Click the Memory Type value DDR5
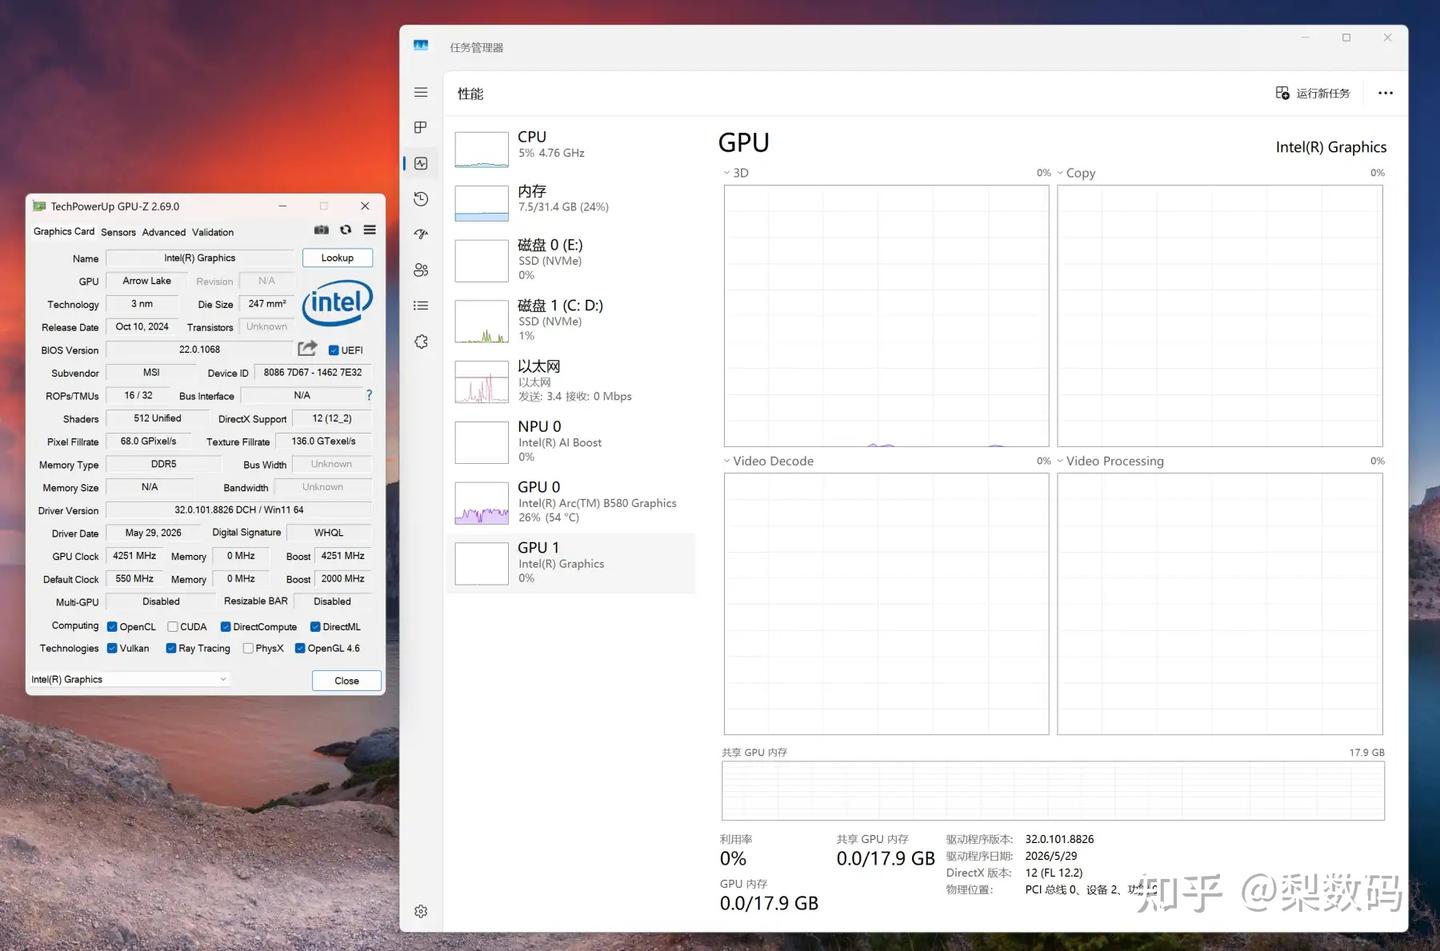Viewport: 1440px width, 951px height. click(x=163, y=464)
